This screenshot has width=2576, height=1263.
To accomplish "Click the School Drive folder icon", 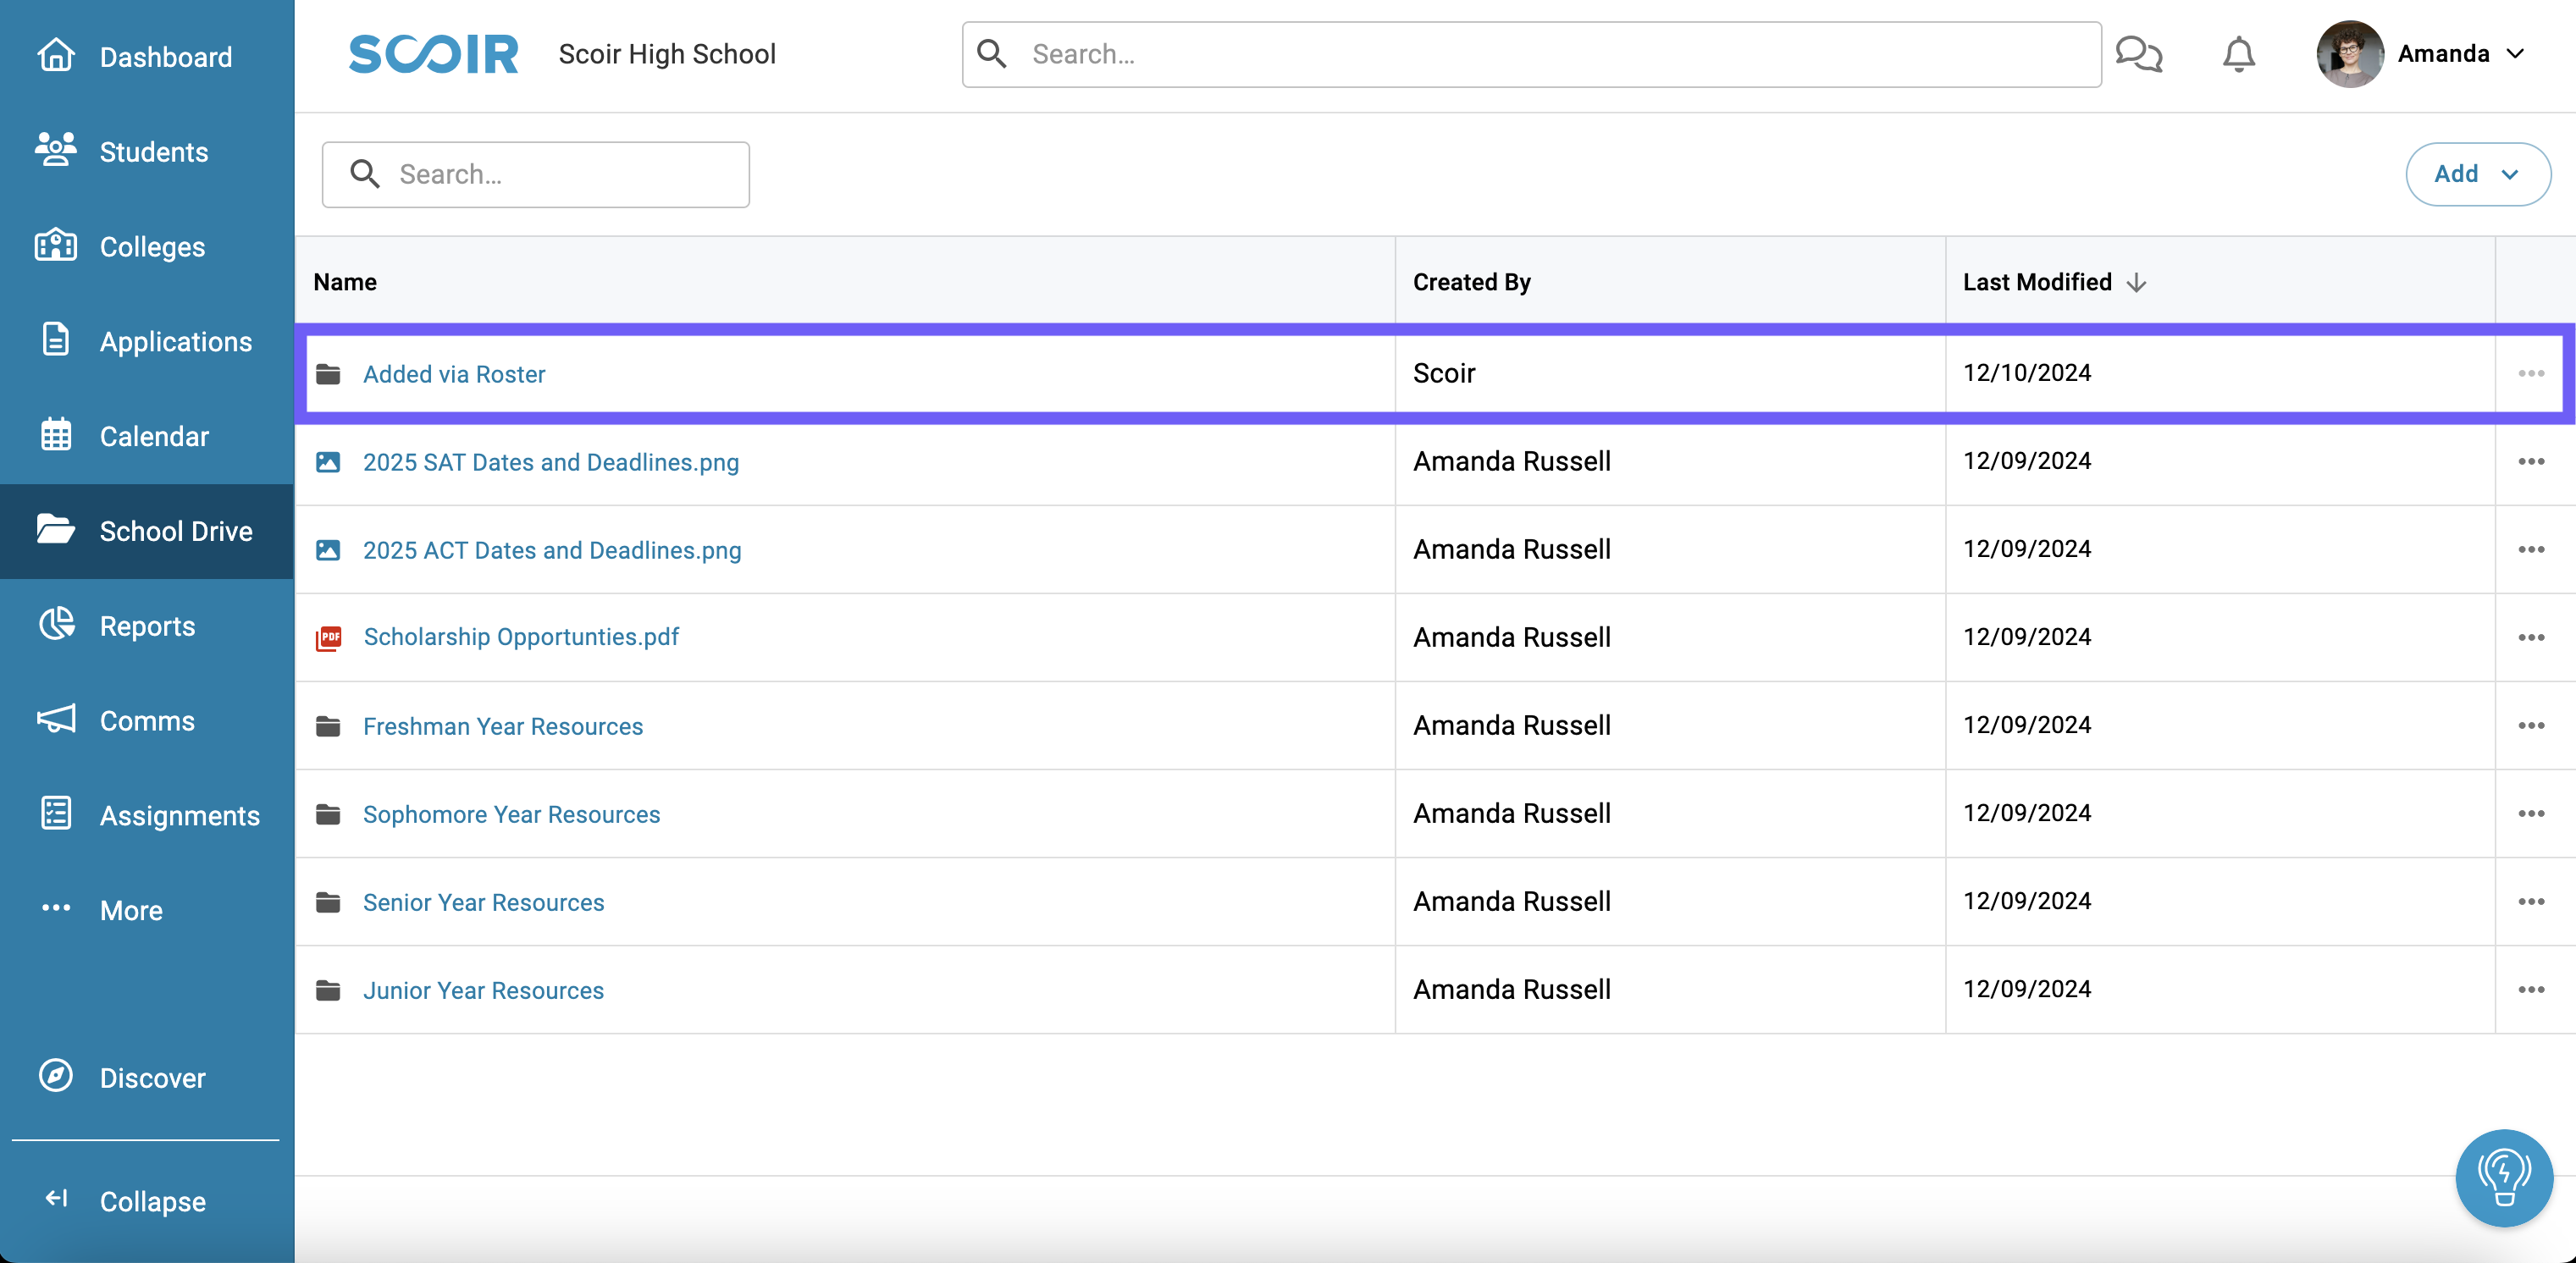I will [56, 529].
